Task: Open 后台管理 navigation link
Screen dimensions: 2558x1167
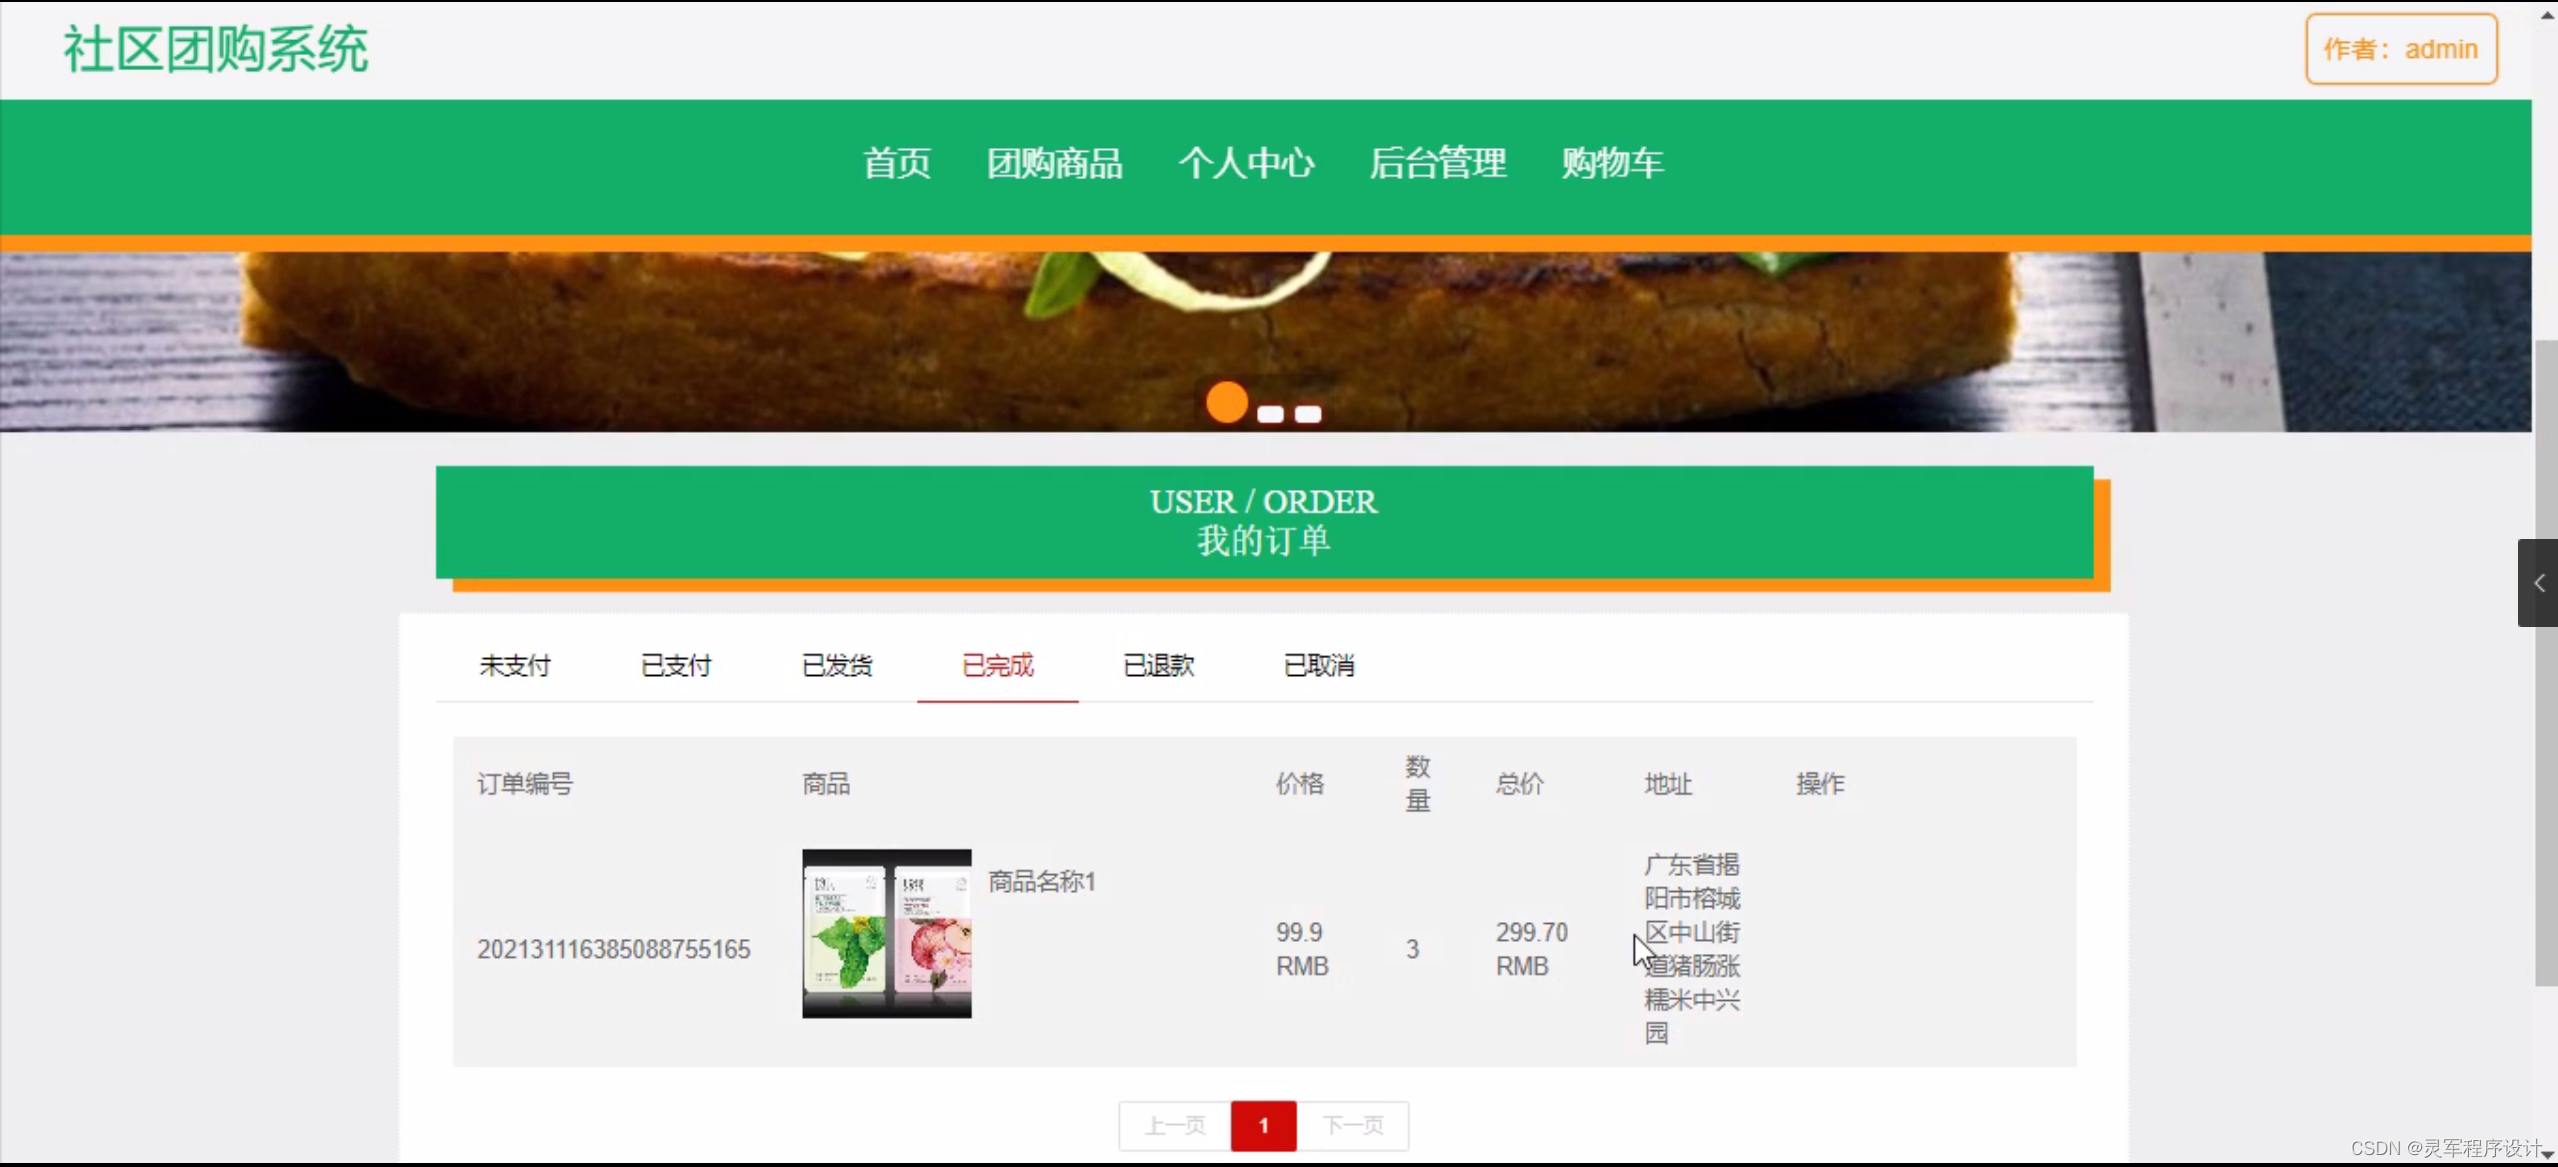Action: [1437, 163]
